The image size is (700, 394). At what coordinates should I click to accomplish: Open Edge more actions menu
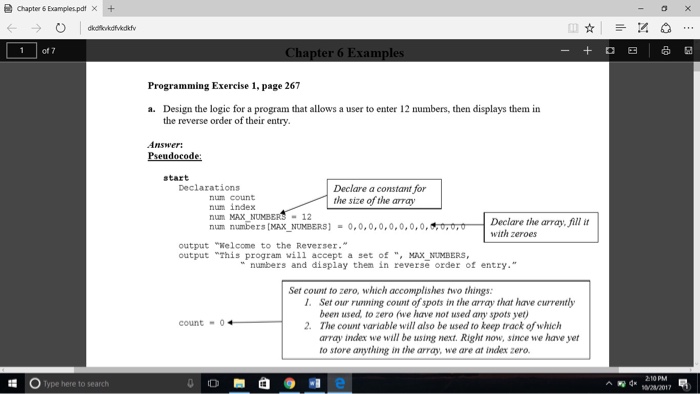pyautogui.click(x=688, y=28)
